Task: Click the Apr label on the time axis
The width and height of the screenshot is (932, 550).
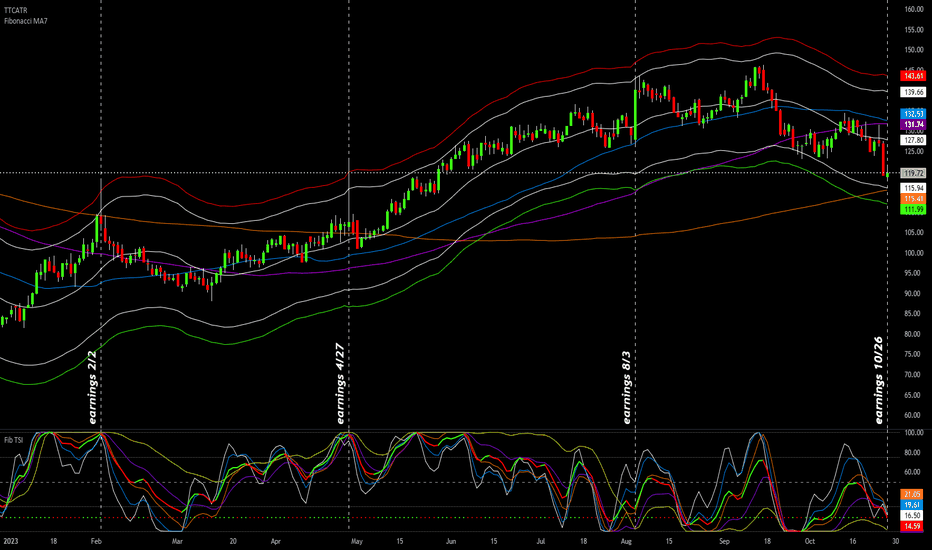Action: click(x=275, y=542)
